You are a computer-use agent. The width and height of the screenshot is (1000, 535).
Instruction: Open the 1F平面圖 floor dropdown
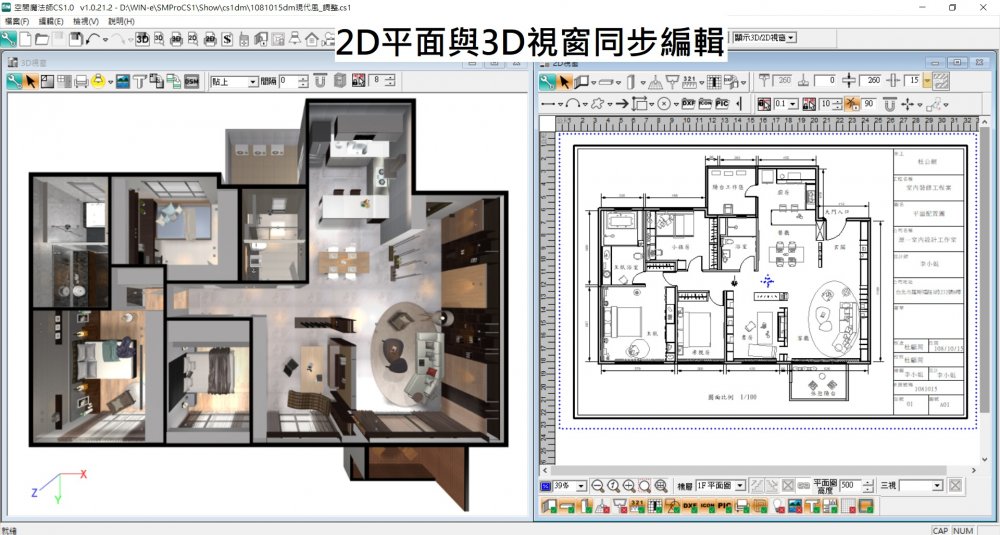click(738, 485)
